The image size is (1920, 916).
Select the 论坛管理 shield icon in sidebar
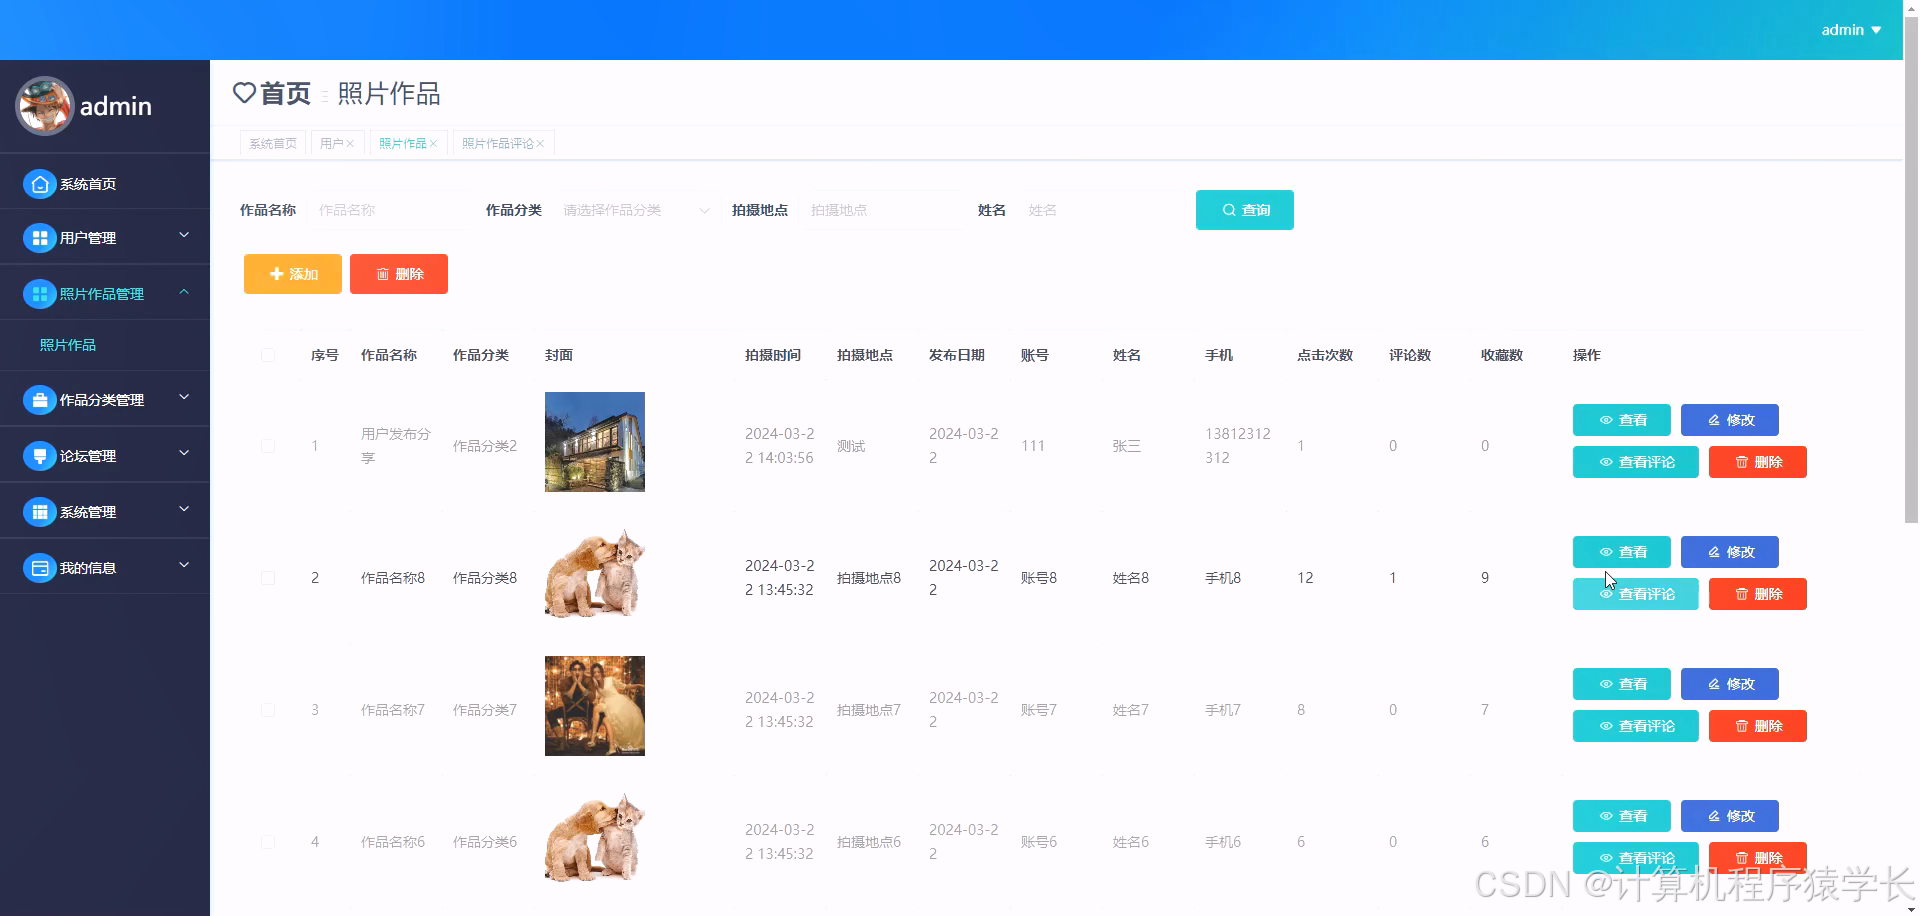(x=40, y=455)
